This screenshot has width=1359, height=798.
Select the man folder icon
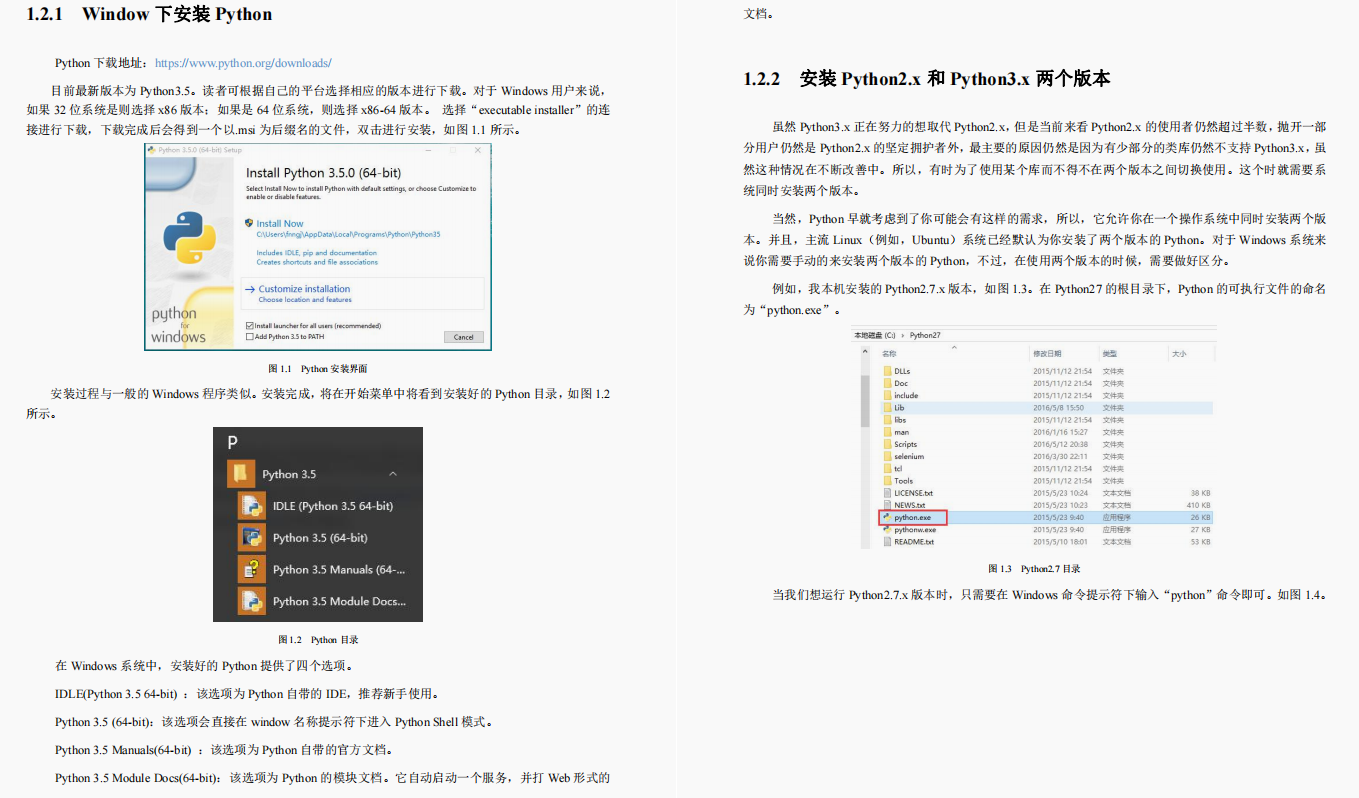887,432
